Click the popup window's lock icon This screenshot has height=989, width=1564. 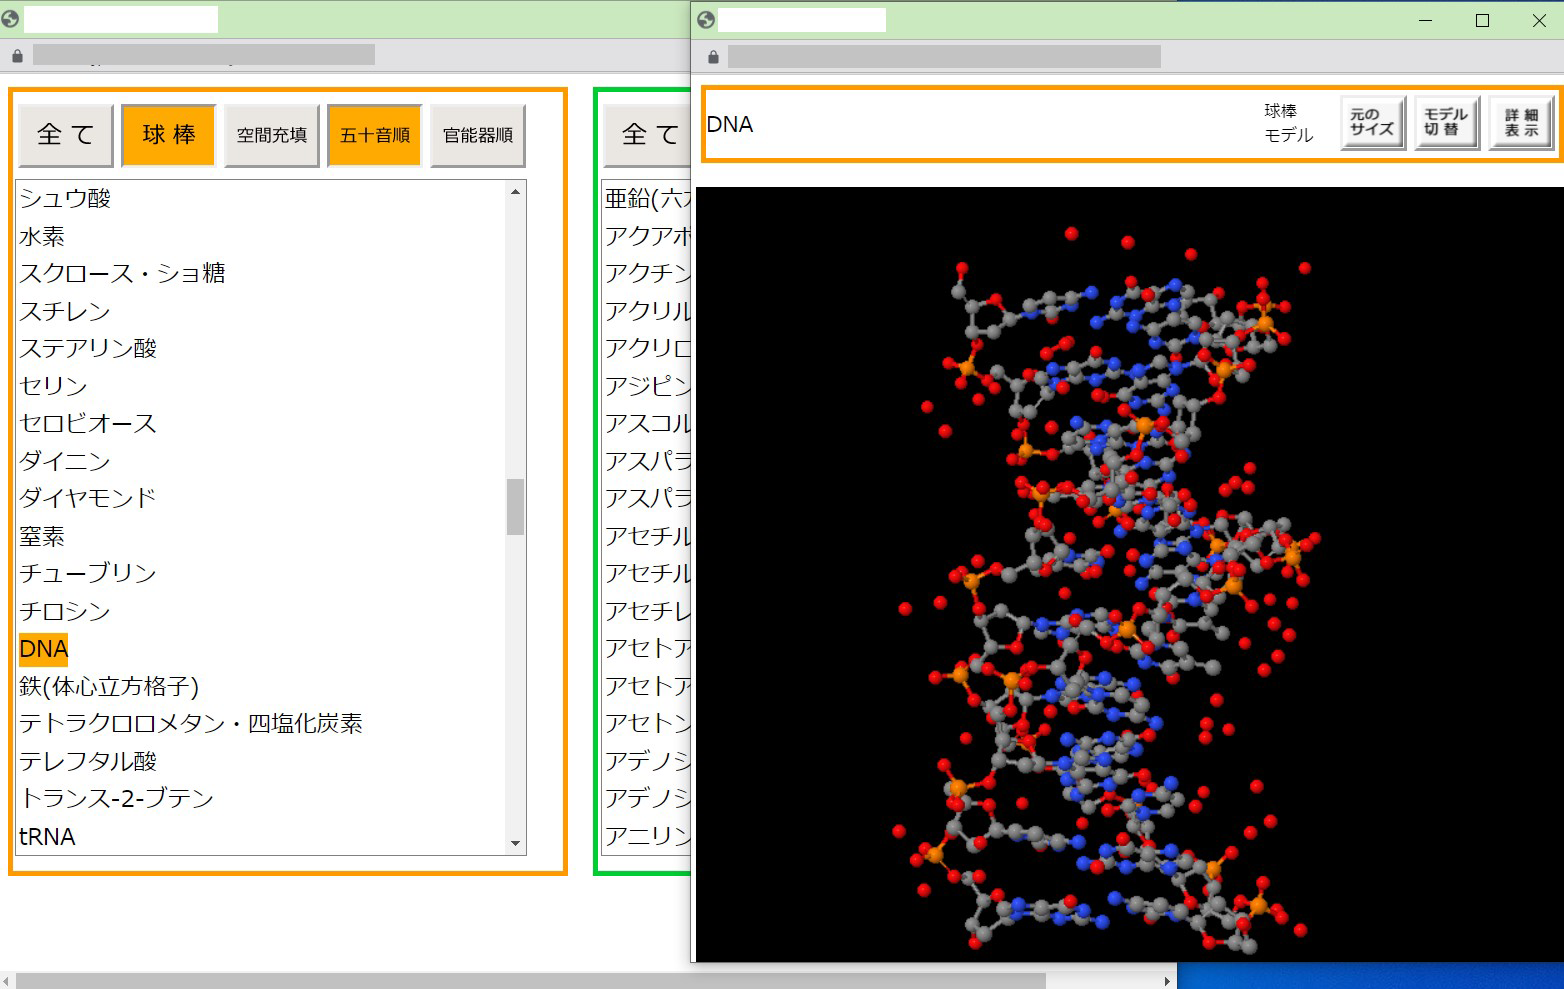coord(713,57)
